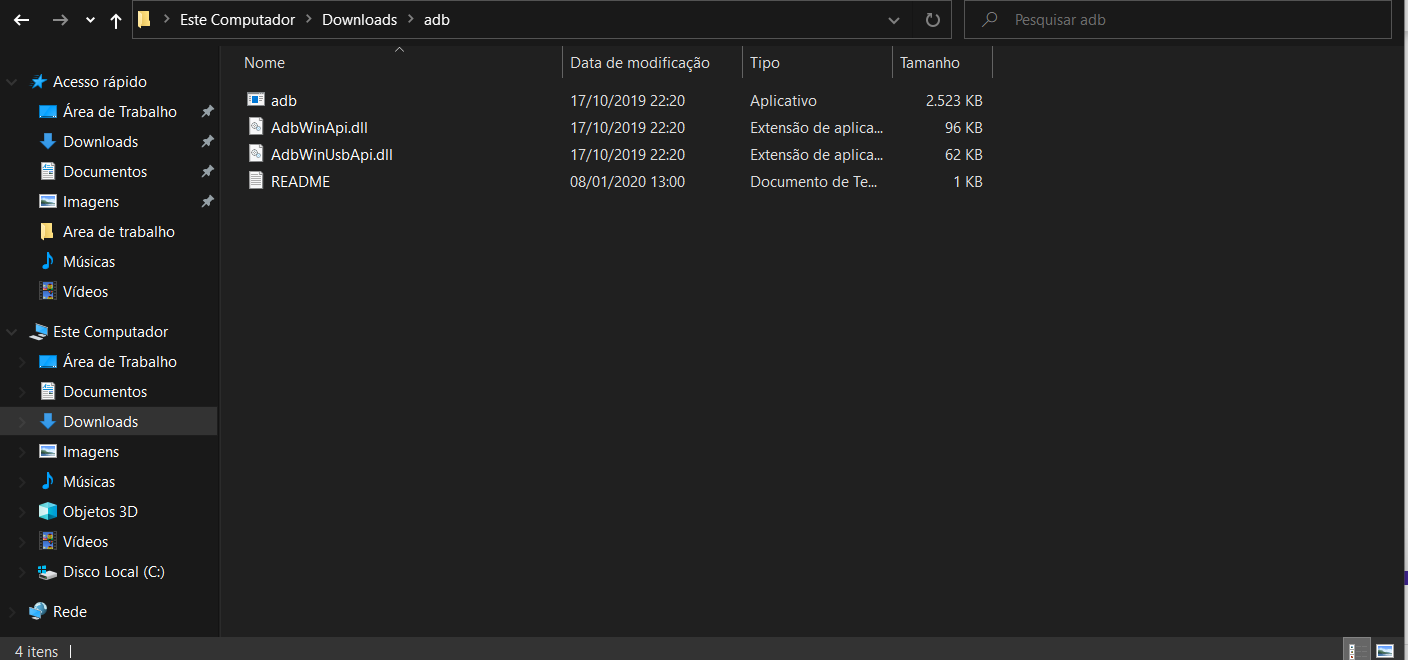Switch to details view layout

coord(1357,651)
